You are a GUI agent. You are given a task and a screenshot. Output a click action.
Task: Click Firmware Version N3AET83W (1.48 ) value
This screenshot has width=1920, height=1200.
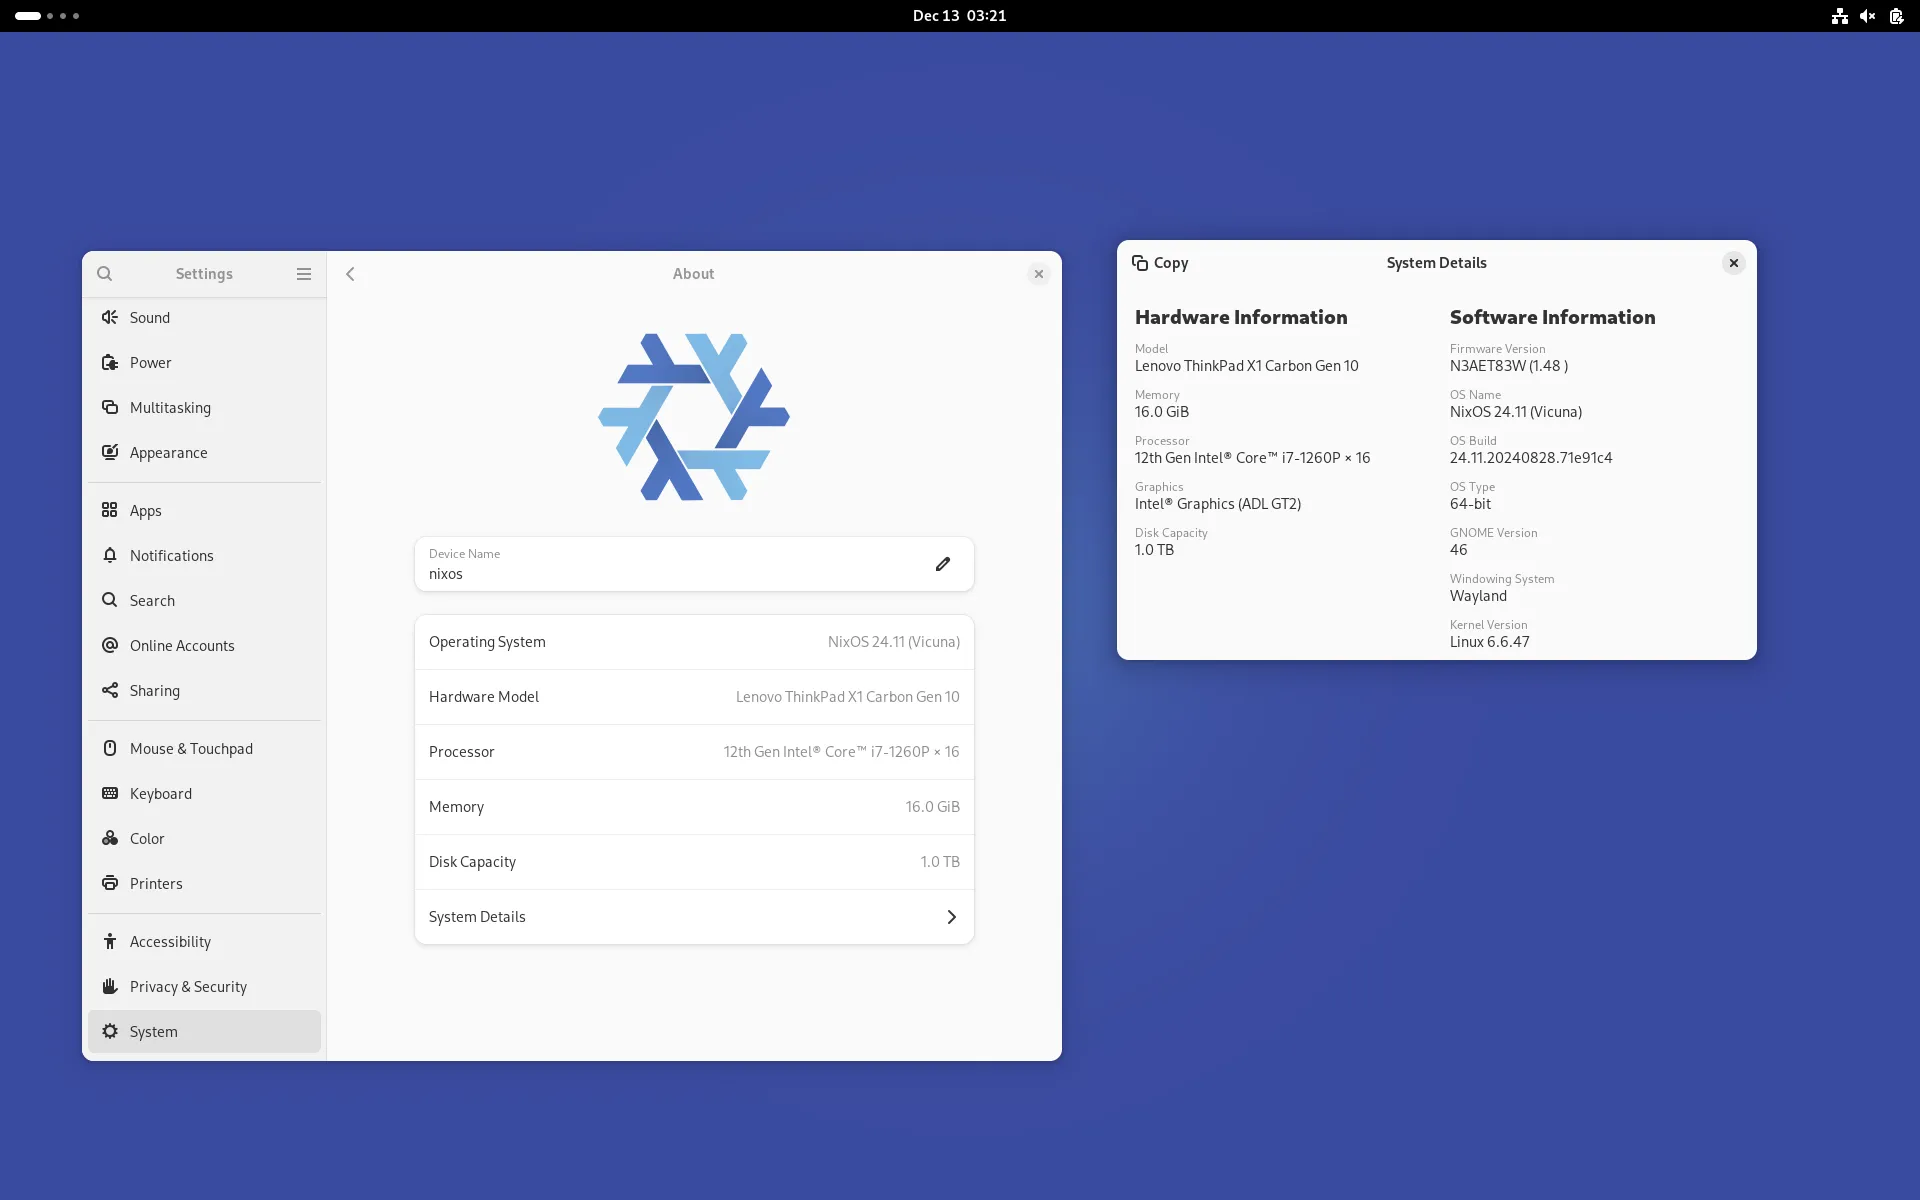coord(1509,366)
